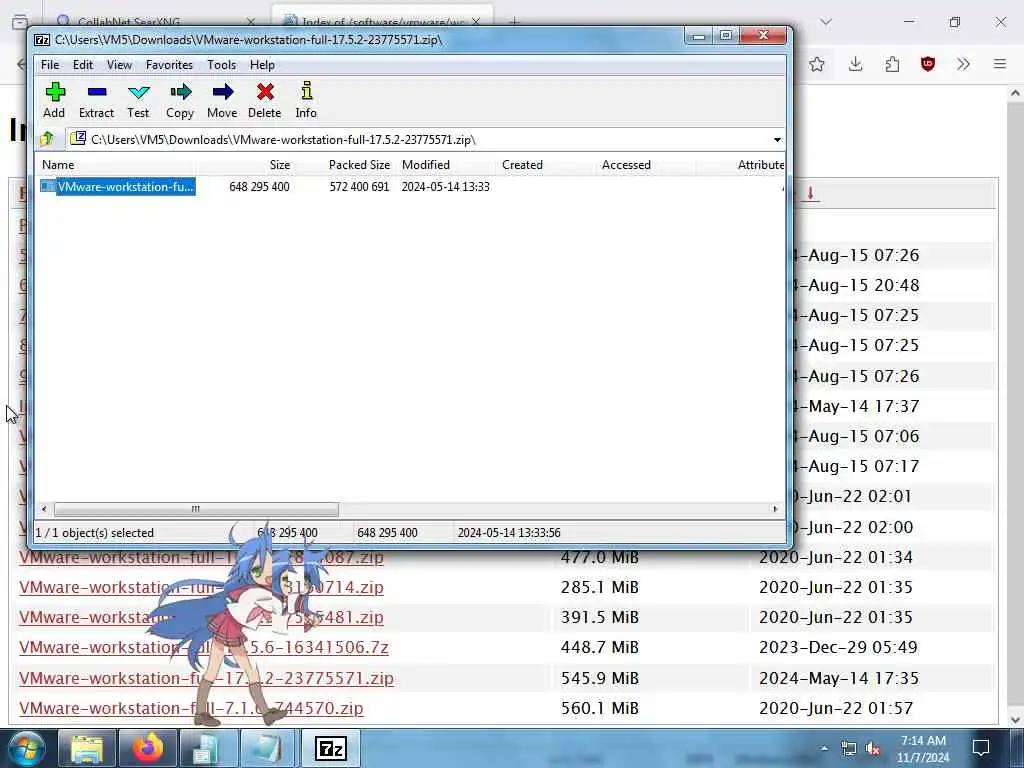Click the uBlock Origin shield icon

pyautogui.click(x=927, y=64)
